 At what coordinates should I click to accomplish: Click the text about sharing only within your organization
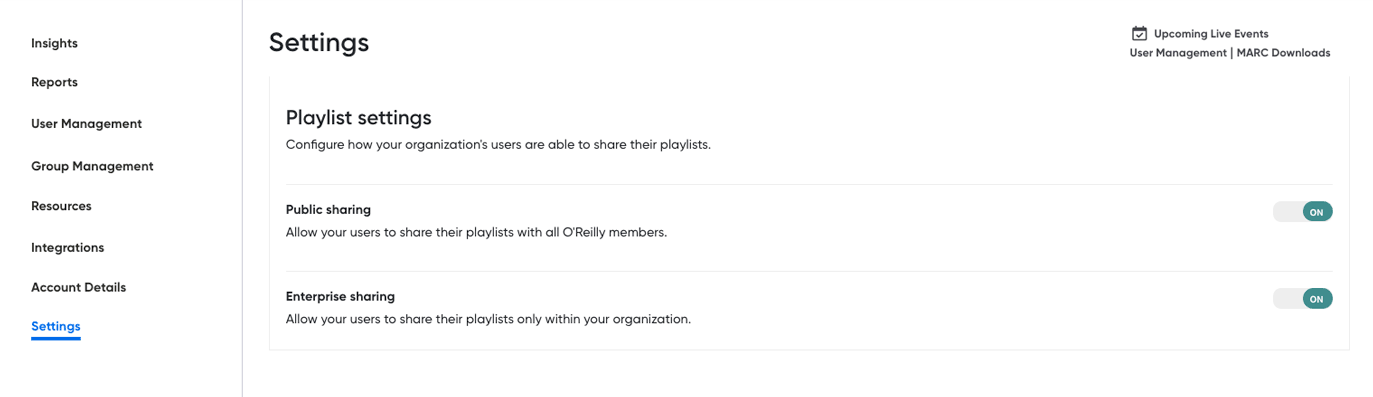488,319
